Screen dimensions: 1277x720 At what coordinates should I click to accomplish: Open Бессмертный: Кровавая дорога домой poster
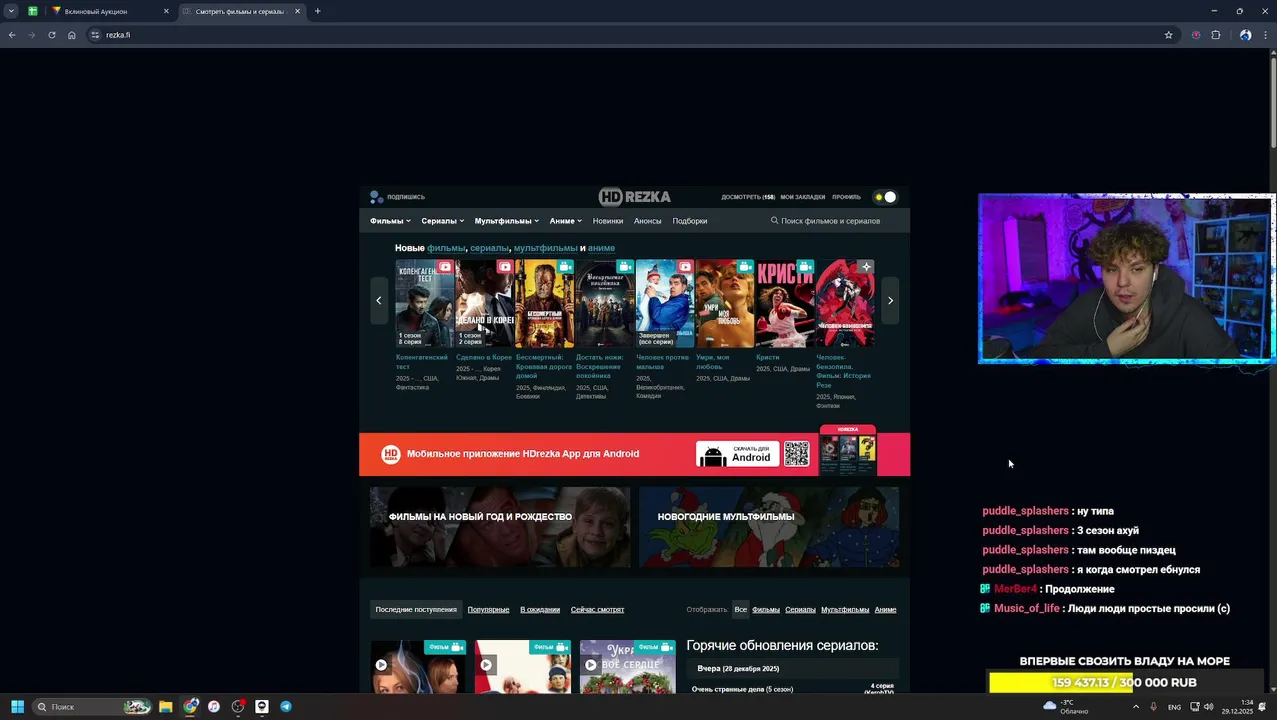tap(545, 303)
